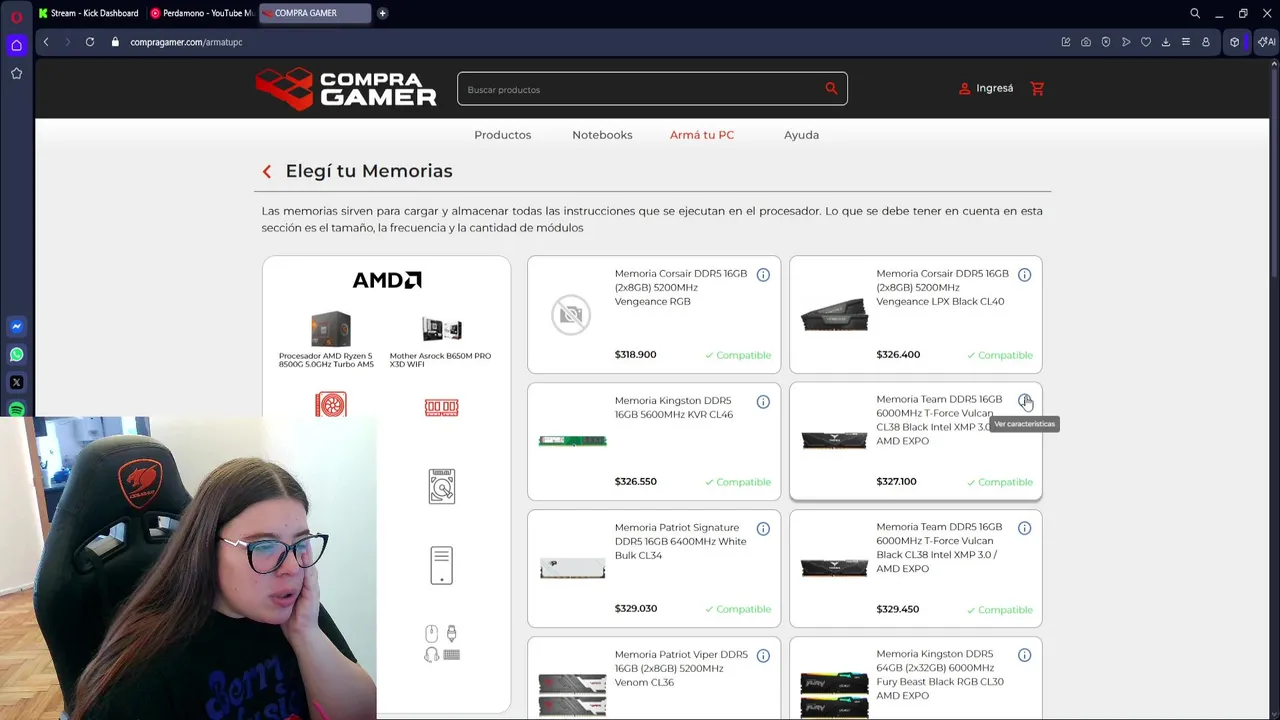
Task: View info for Corsair Vengeance LPX Black
Action: tap(1024, 275)
